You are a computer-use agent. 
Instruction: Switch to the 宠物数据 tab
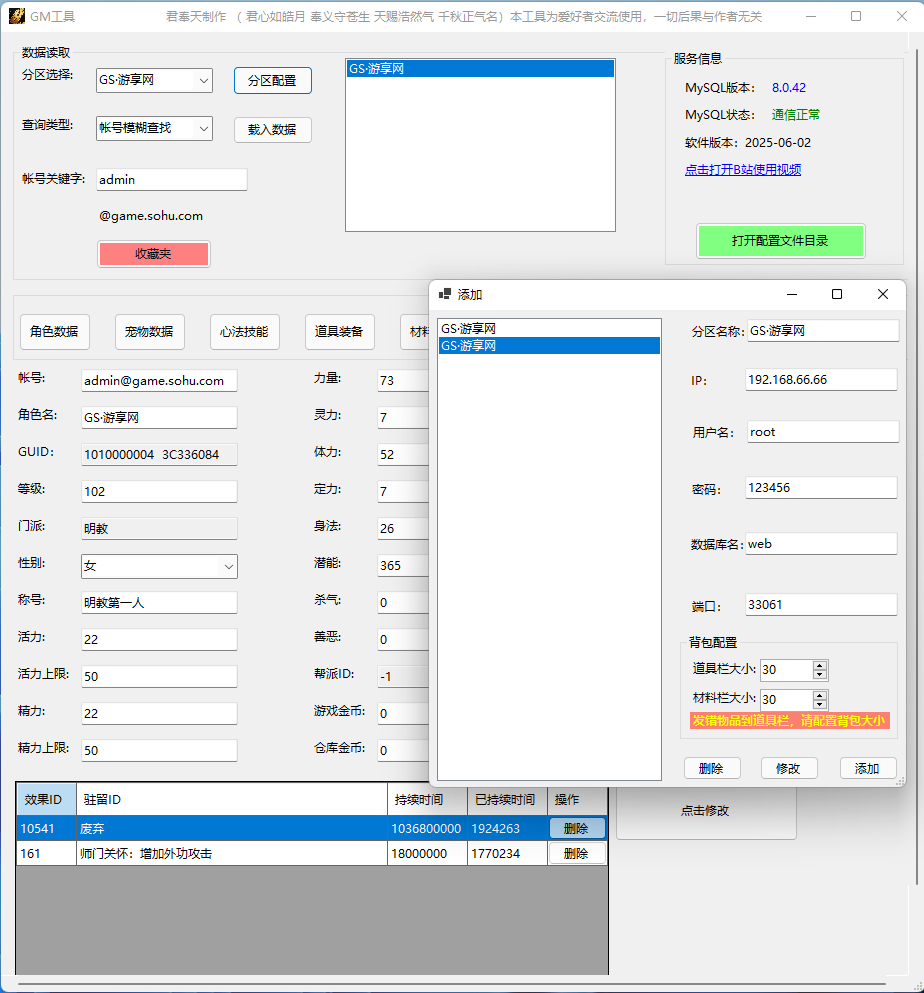(x=149, y=332)
